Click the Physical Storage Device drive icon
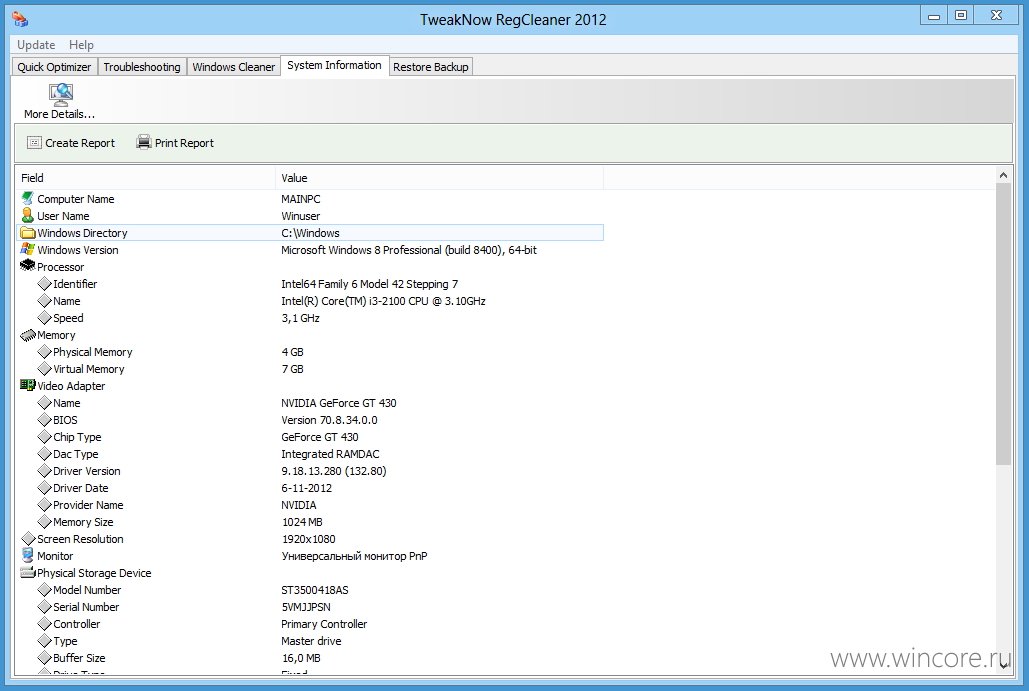The height and width of the screenshot is (691, 1029). (x=28, y=572)
